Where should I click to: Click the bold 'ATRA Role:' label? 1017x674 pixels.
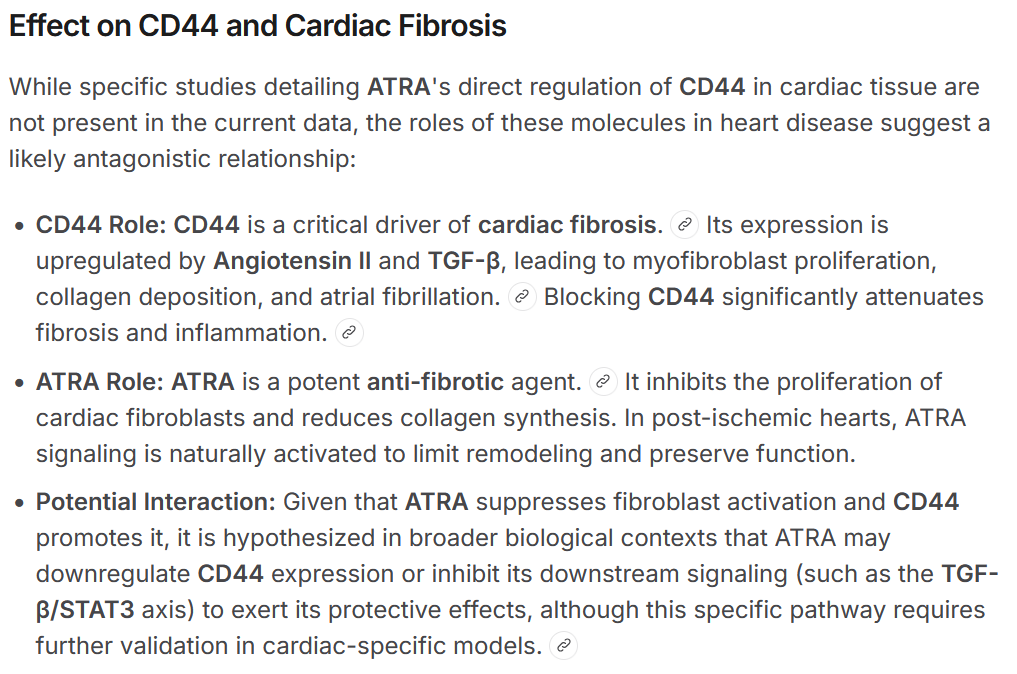point(99,381)
